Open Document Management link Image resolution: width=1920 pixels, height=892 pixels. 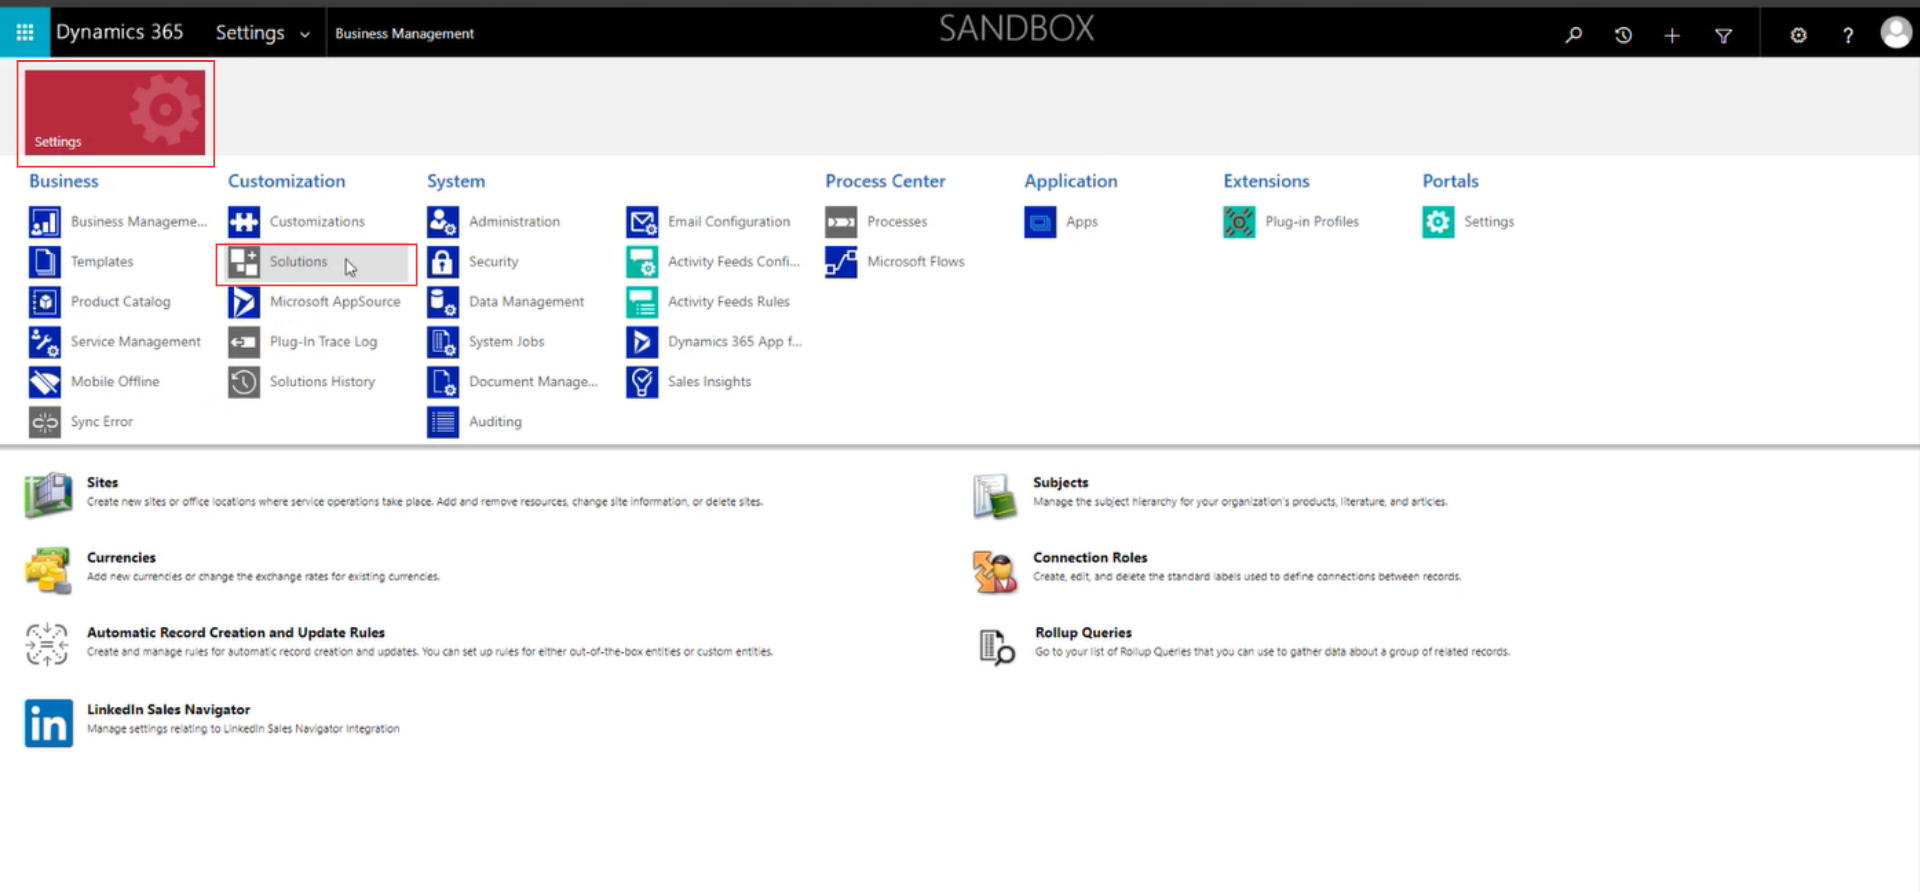(x=533, y=382)
